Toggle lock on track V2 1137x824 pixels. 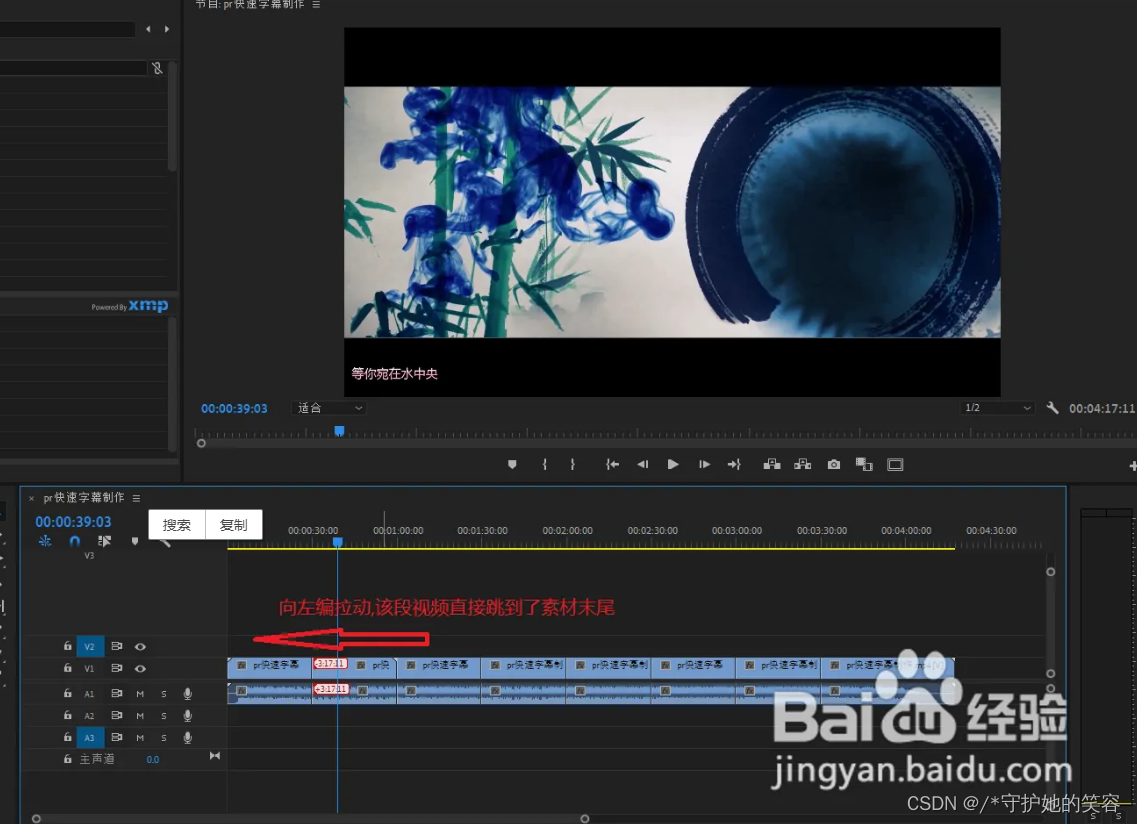67,646
